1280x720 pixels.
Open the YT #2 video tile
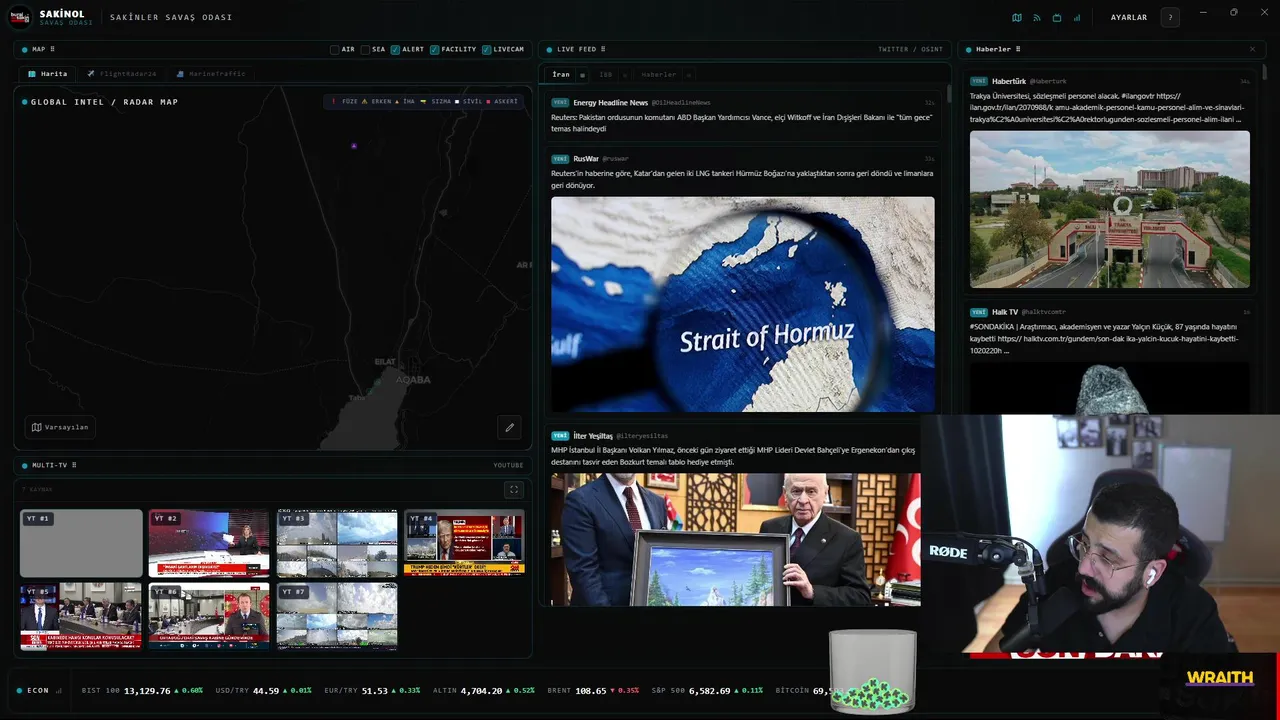(209, 544)
